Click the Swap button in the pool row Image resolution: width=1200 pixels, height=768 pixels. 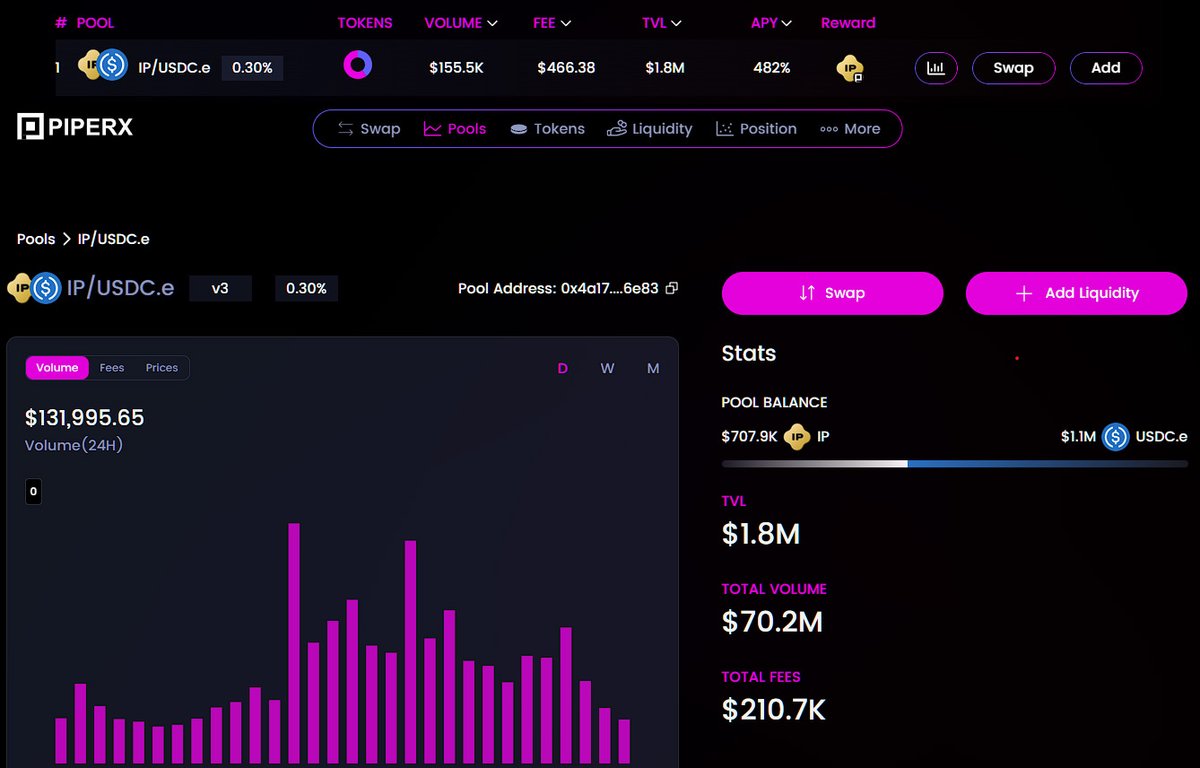1013,68
